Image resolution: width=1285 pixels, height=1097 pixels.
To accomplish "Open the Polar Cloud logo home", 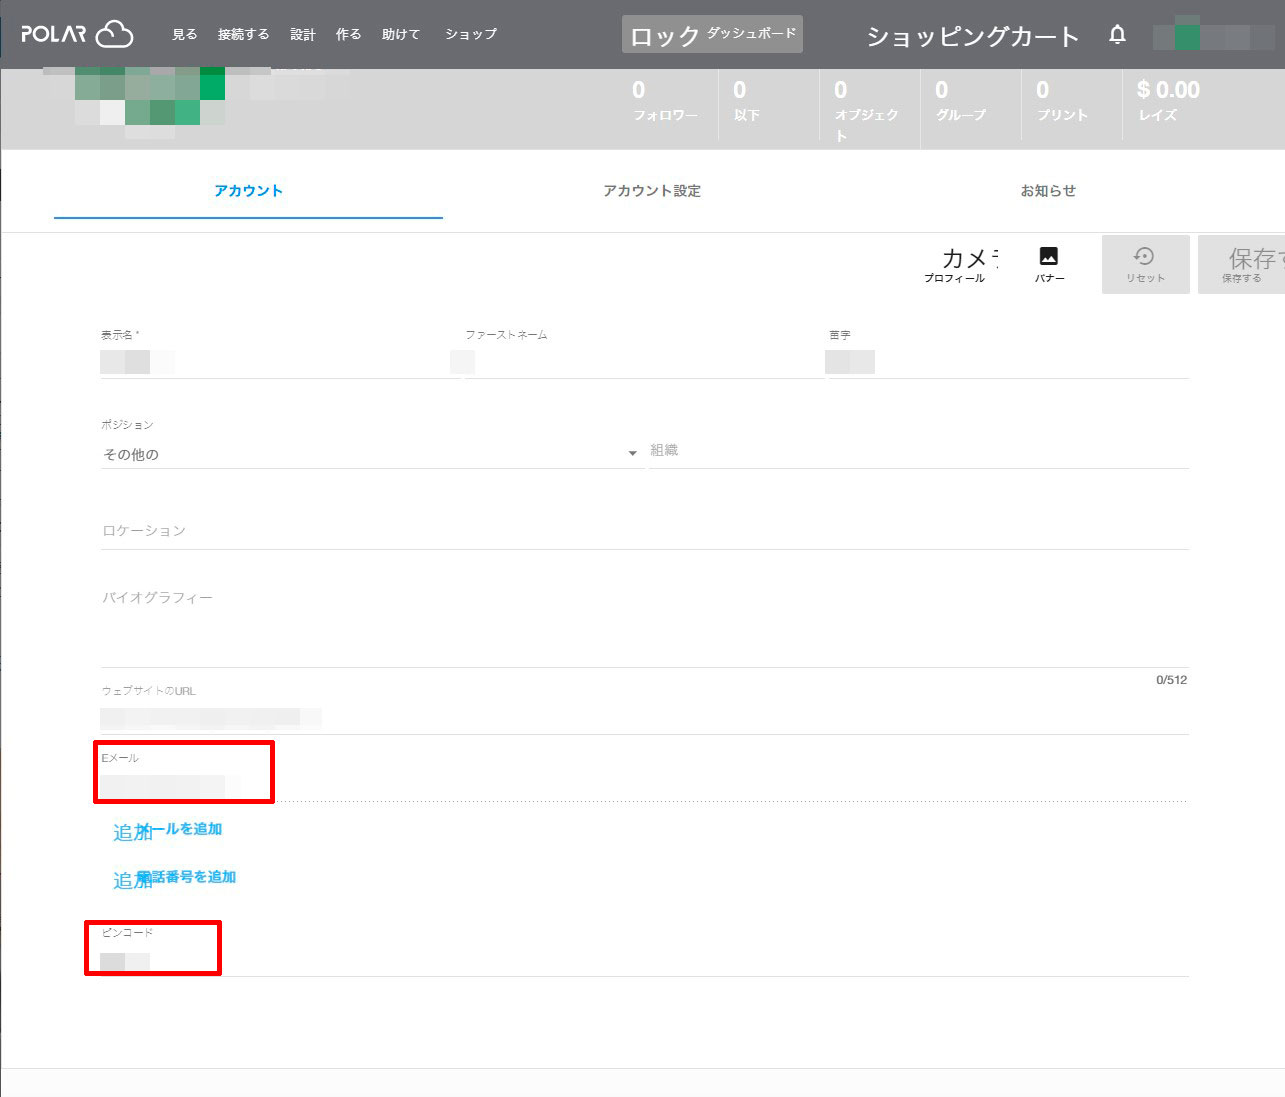I will tap(77, 34).
